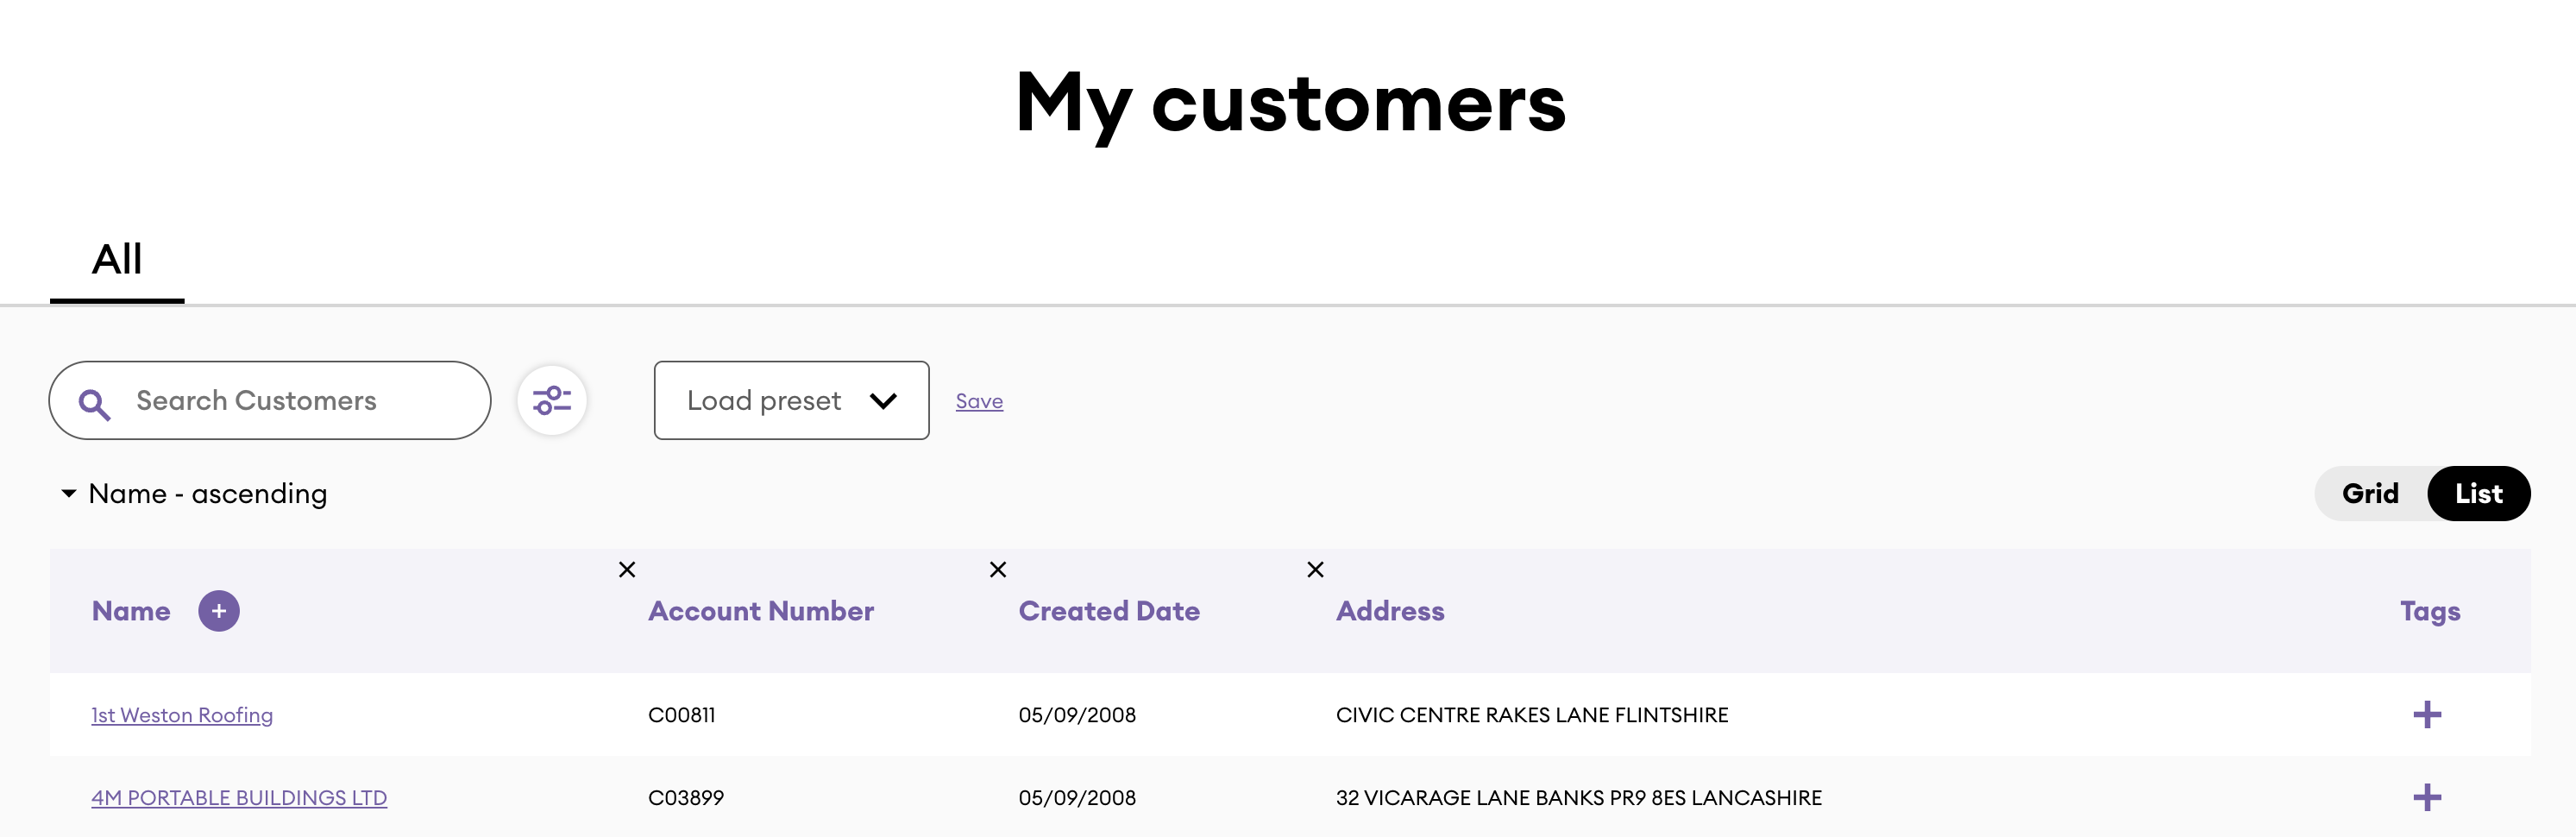
Task: Add tag to 1st Weston Roofing row
Action: point(2426,715)
